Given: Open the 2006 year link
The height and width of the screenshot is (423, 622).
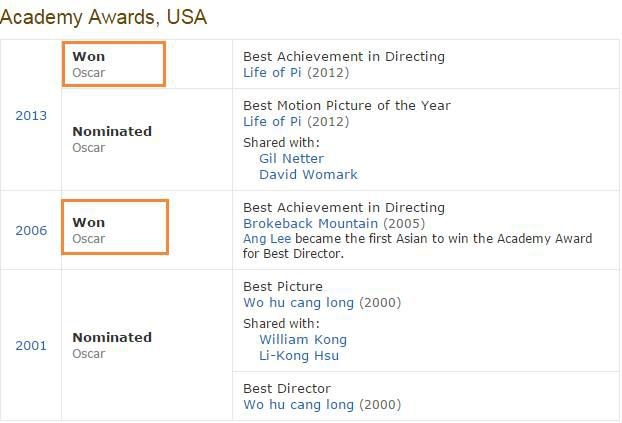Looking at the screenshot, I should [x=31, y=230].
